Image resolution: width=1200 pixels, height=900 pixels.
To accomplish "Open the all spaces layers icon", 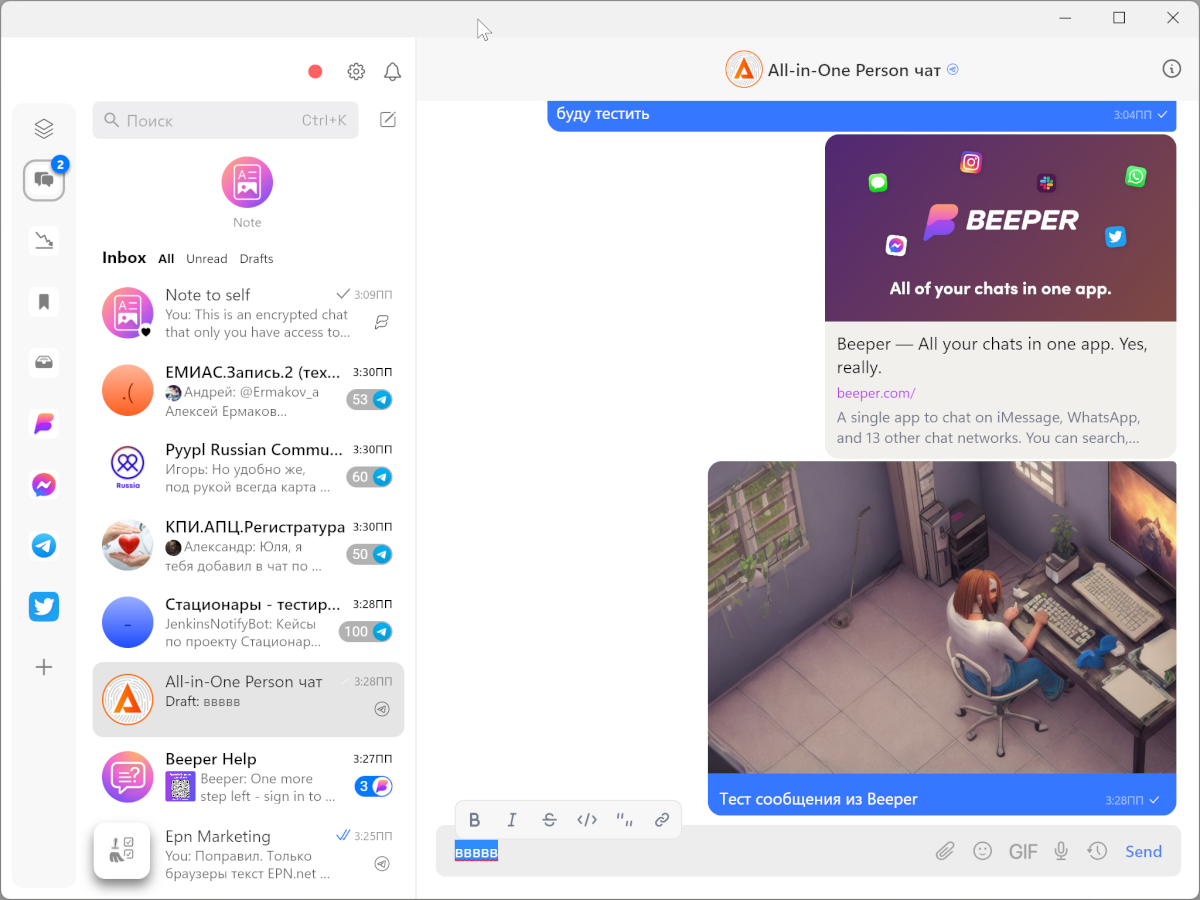I will point(43,129).
